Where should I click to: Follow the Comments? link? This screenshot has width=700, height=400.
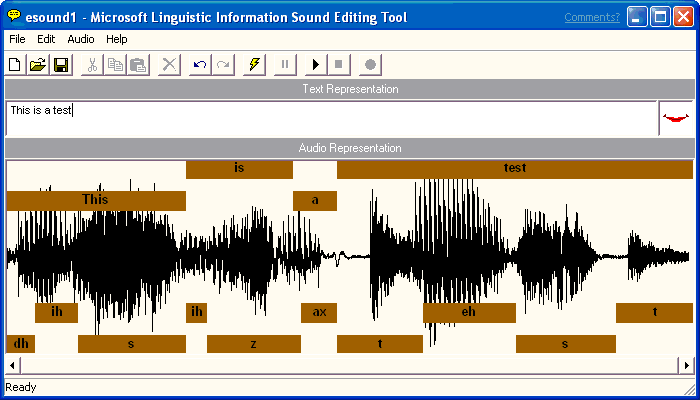(592, 17)
